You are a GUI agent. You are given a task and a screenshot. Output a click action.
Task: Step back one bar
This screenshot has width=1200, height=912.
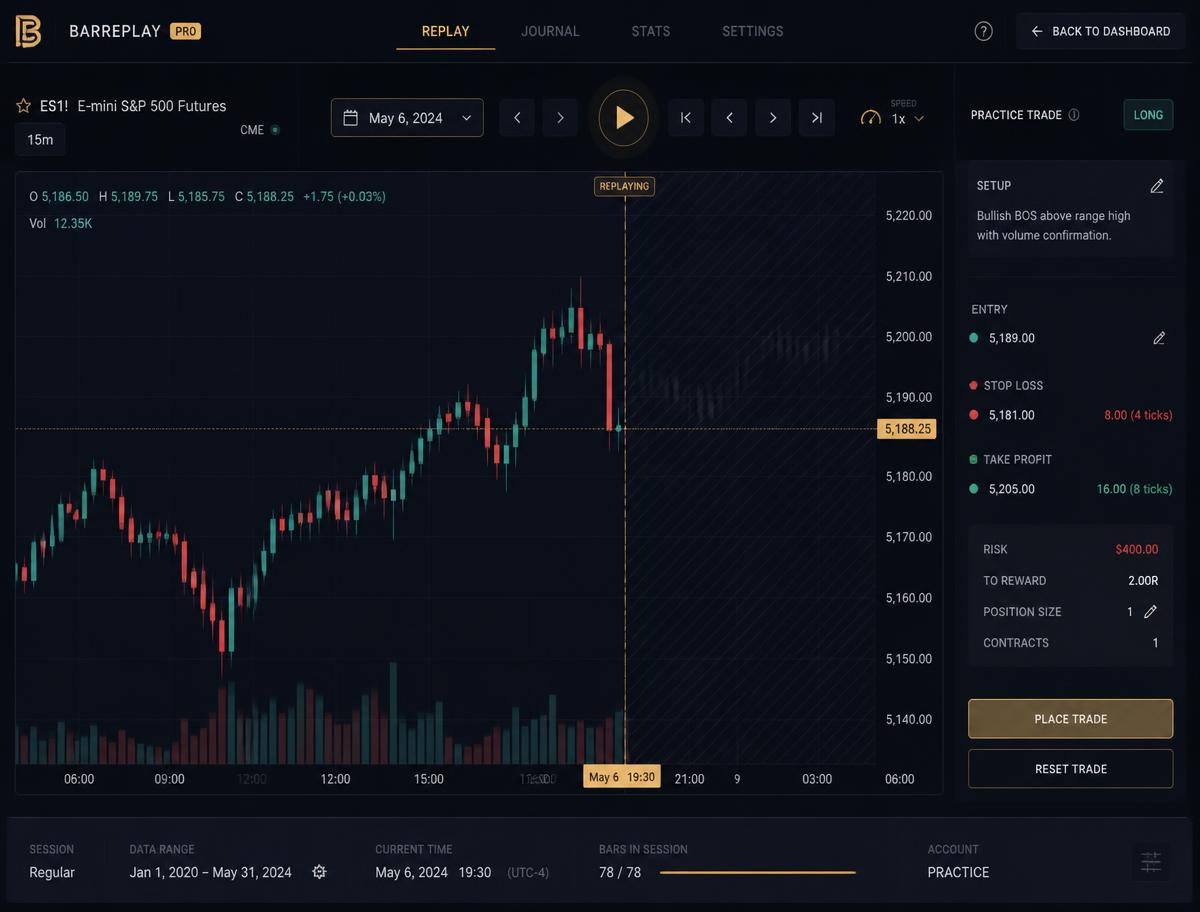point(730,118)
